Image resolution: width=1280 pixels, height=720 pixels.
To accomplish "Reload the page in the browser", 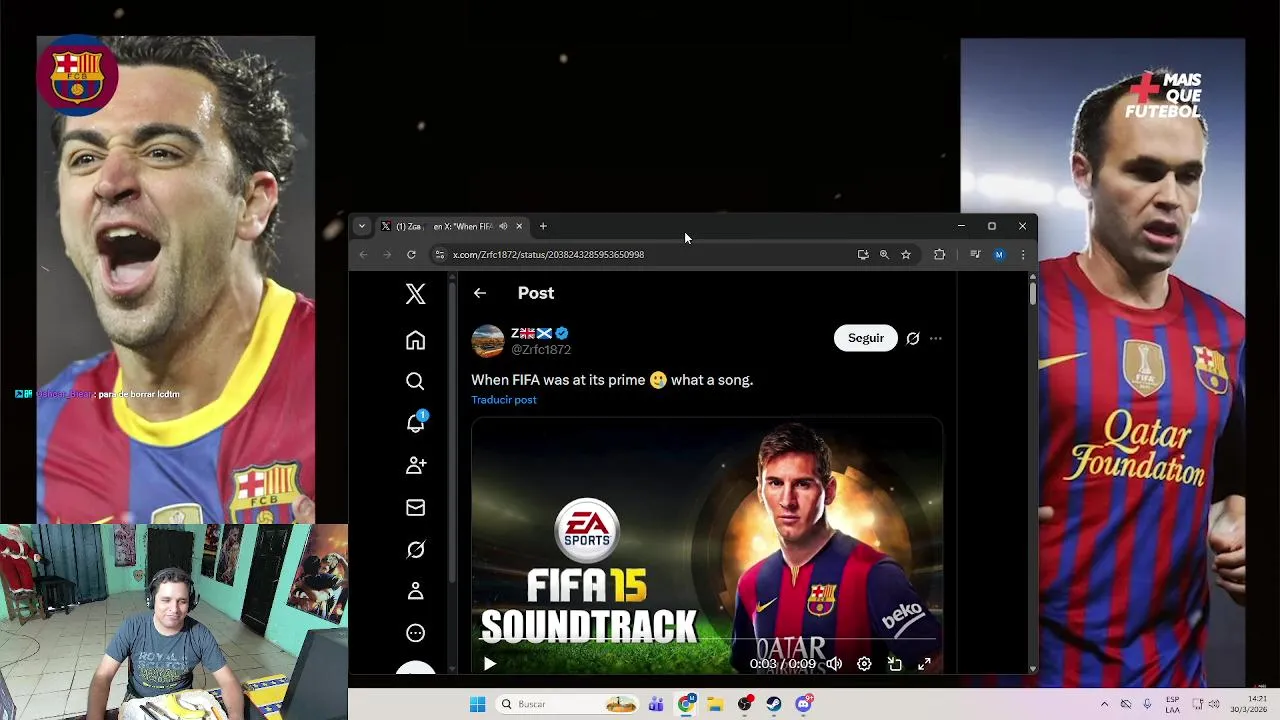I will [x=411, y=255].
